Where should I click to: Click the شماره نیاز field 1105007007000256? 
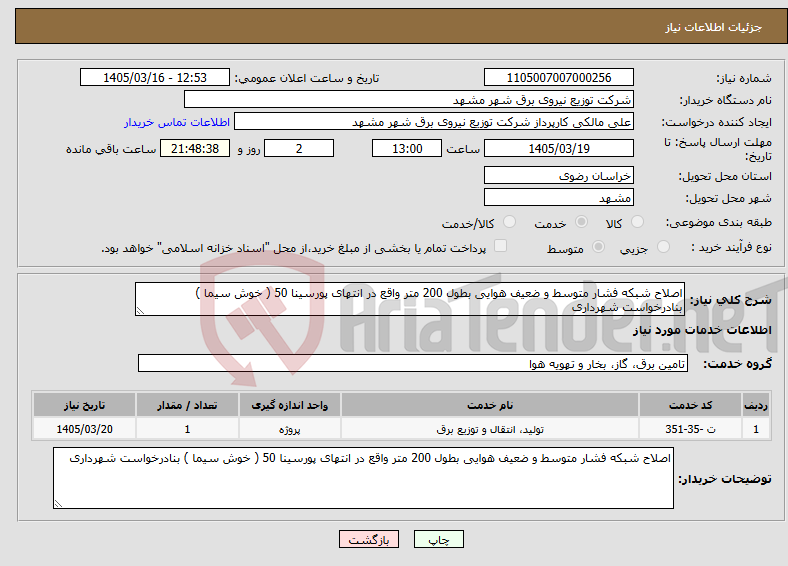tap(558, 77)
